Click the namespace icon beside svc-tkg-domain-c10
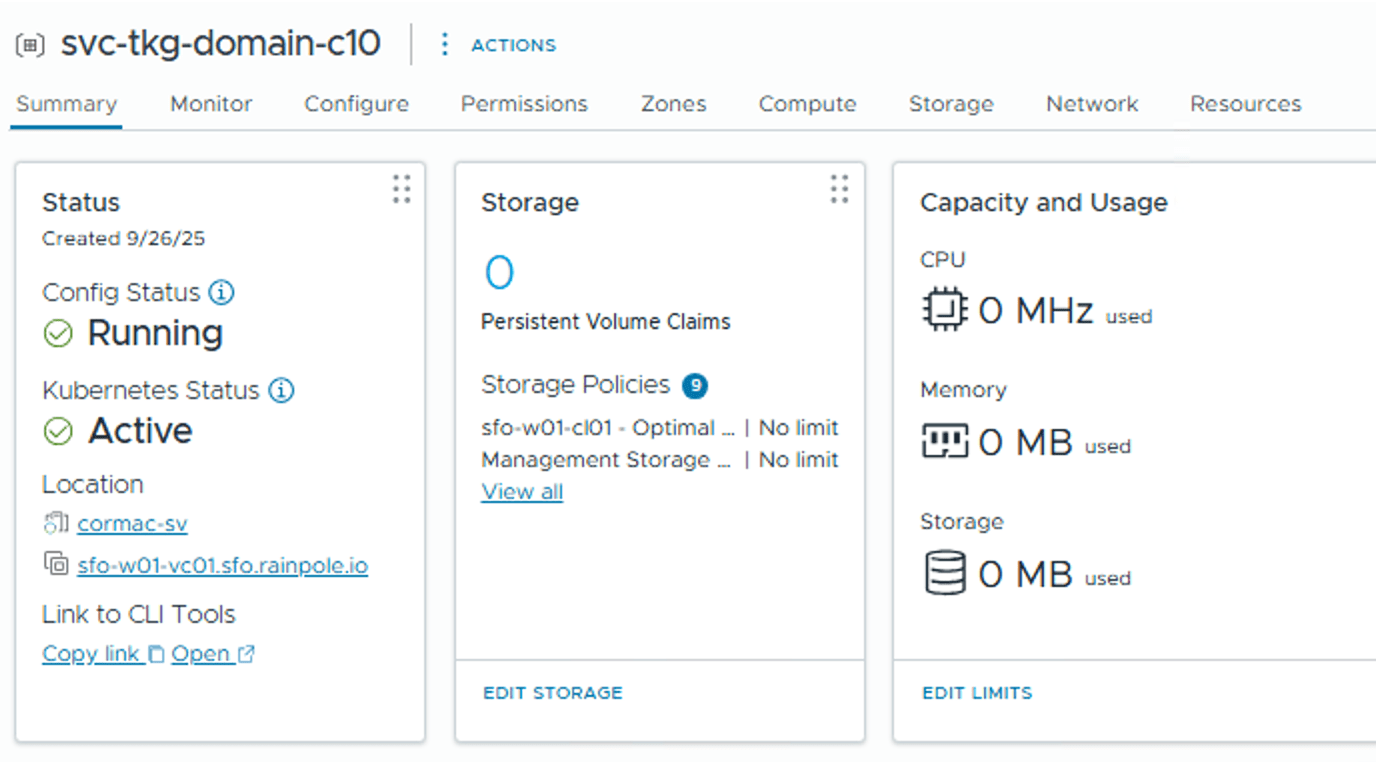Viewport: 1376px width, 762px height. coord(30,45)
